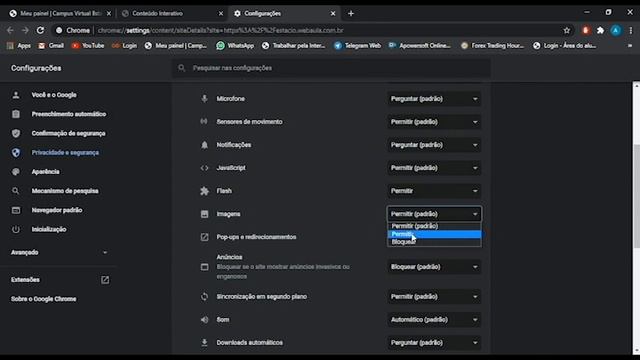Click the forward navigation arrow
Screen dimensions: 640x360
click(25, 30)
